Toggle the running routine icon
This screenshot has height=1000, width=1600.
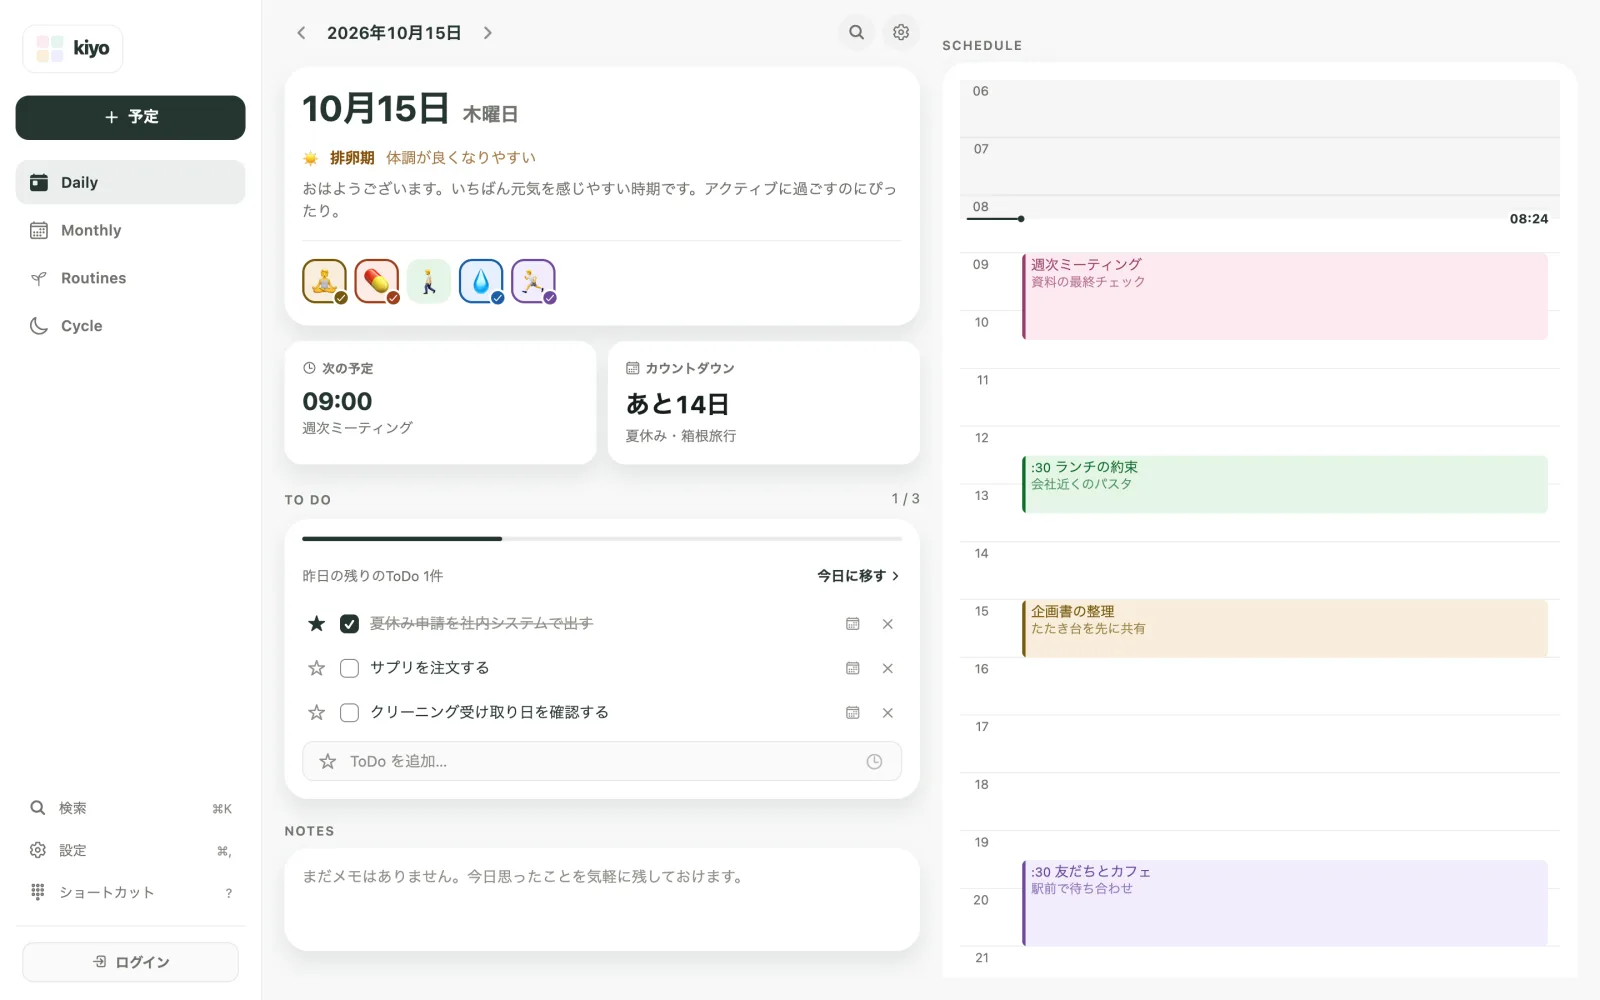coord(533,281)
